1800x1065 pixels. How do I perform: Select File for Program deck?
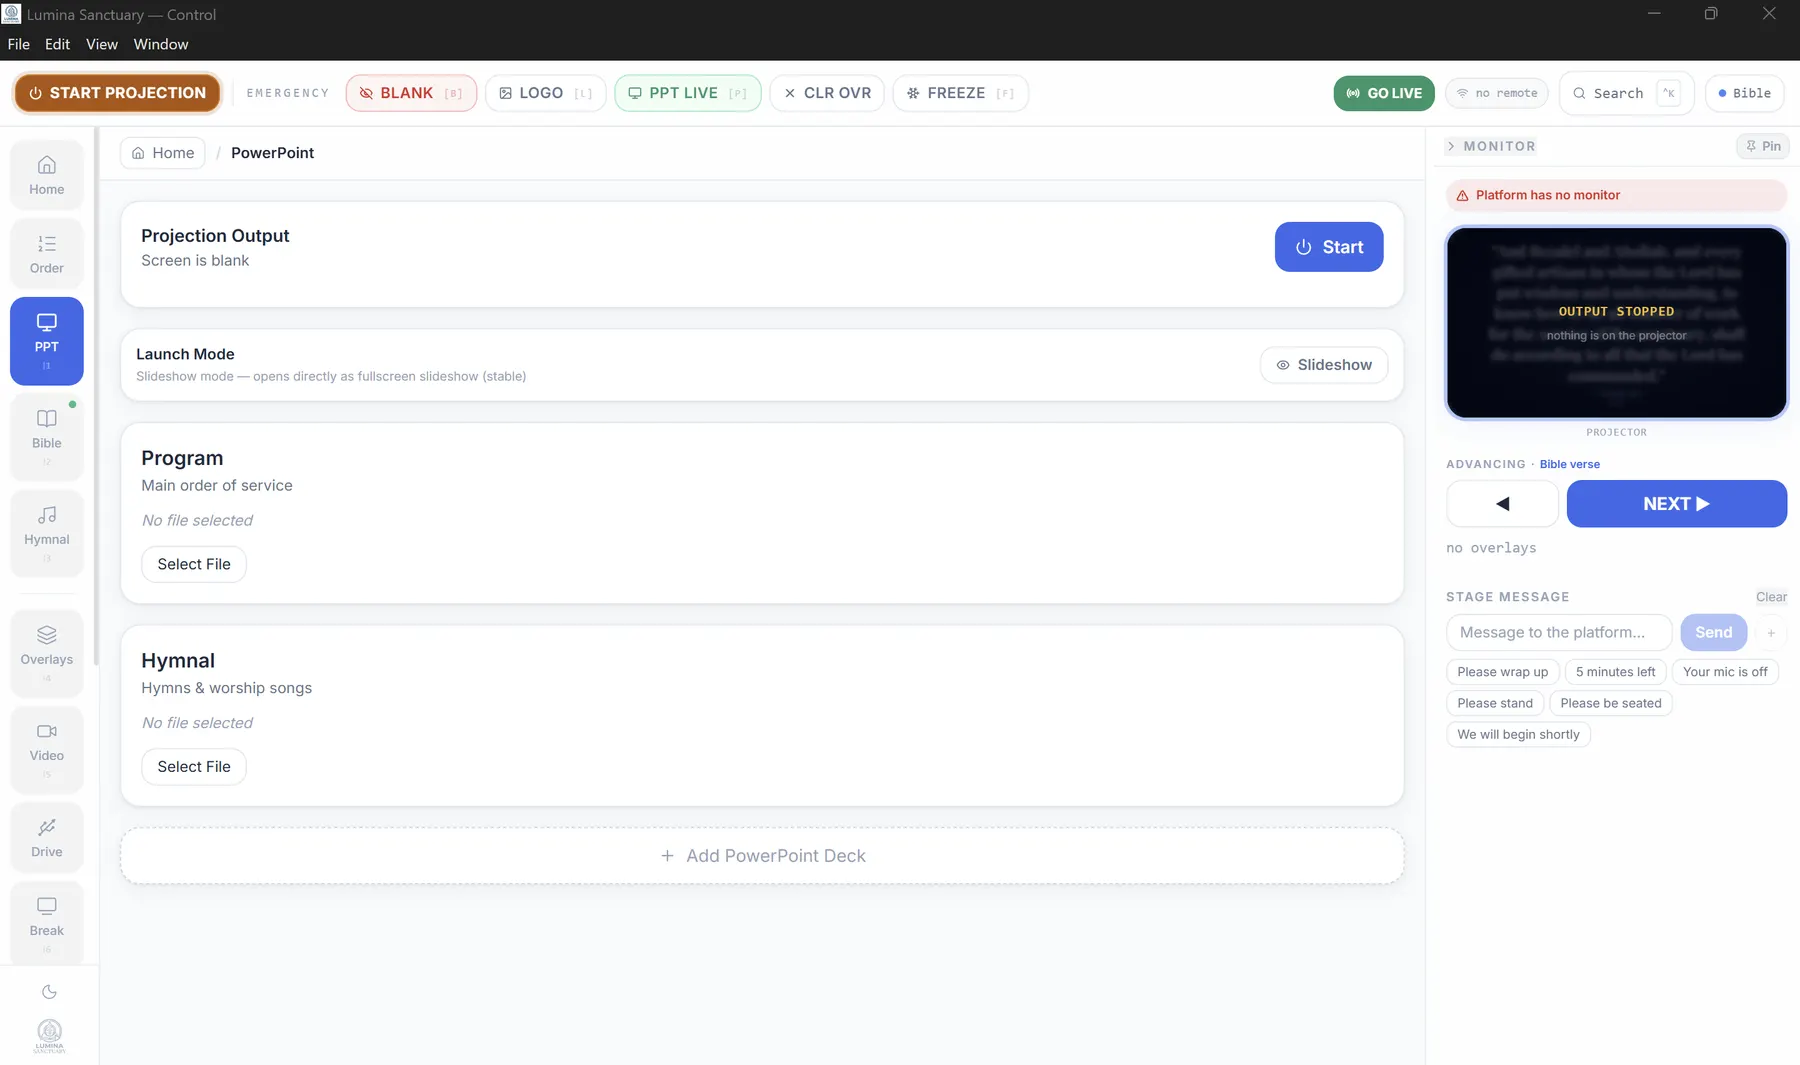click(x=194, y=564)
